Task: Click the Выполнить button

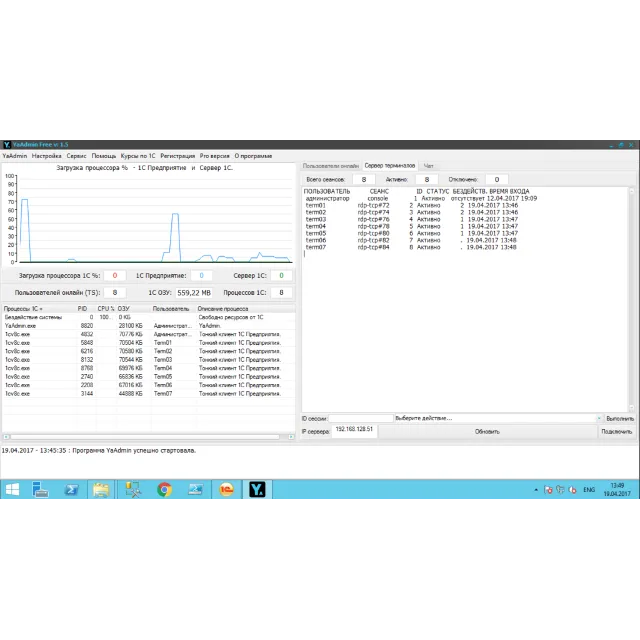Action: click(620, 418)
